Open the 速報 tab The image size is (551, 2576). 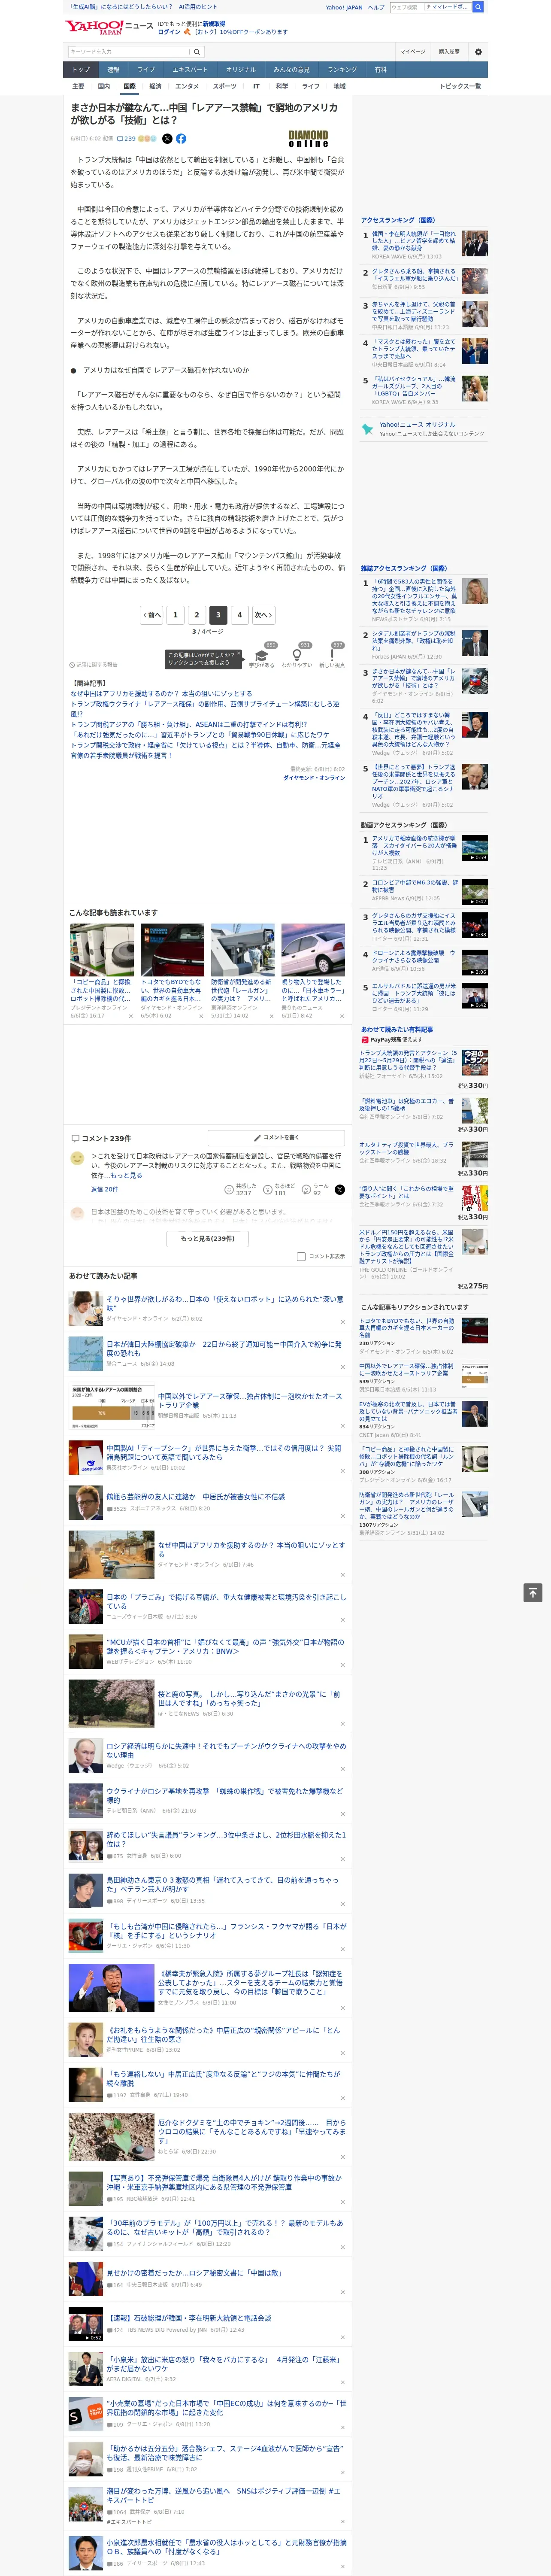point(113,70)
